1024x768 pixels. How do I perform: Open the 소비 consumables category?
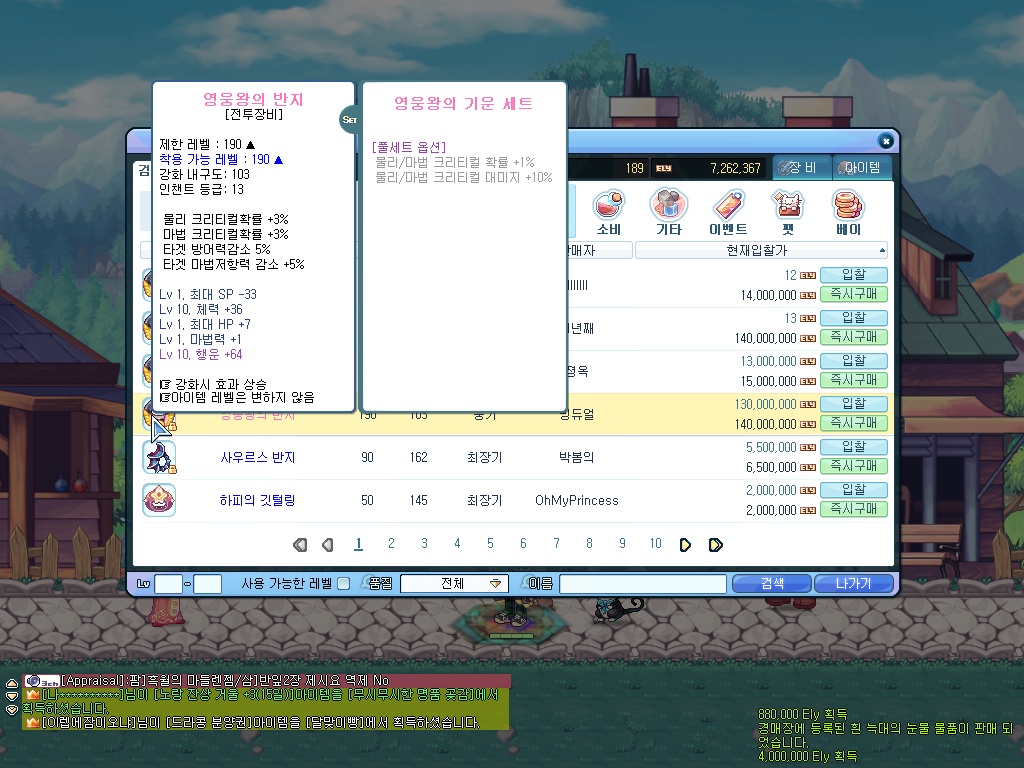pyautogui.click(x=609, y=212)
